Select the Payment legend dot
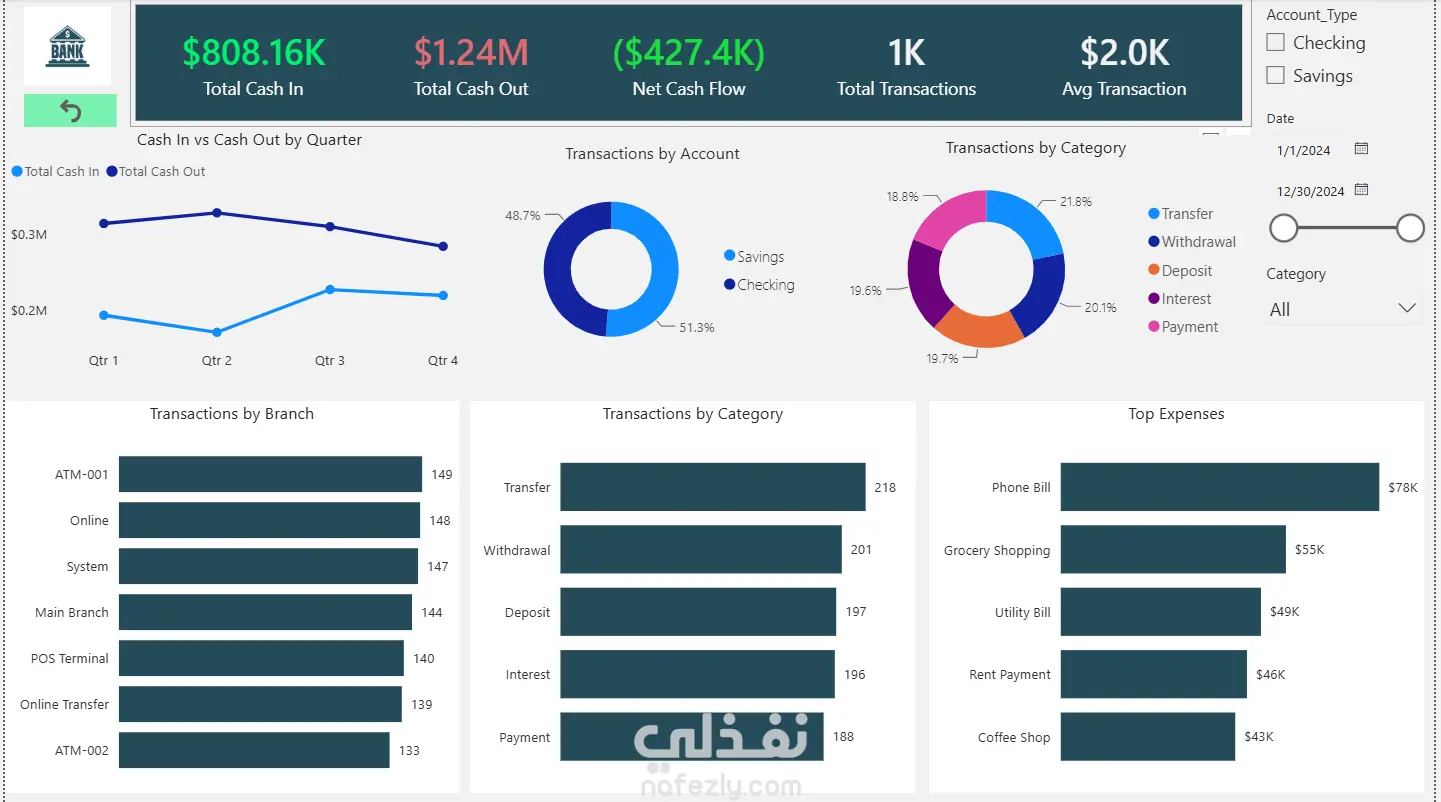 (x=1154, y=327)
